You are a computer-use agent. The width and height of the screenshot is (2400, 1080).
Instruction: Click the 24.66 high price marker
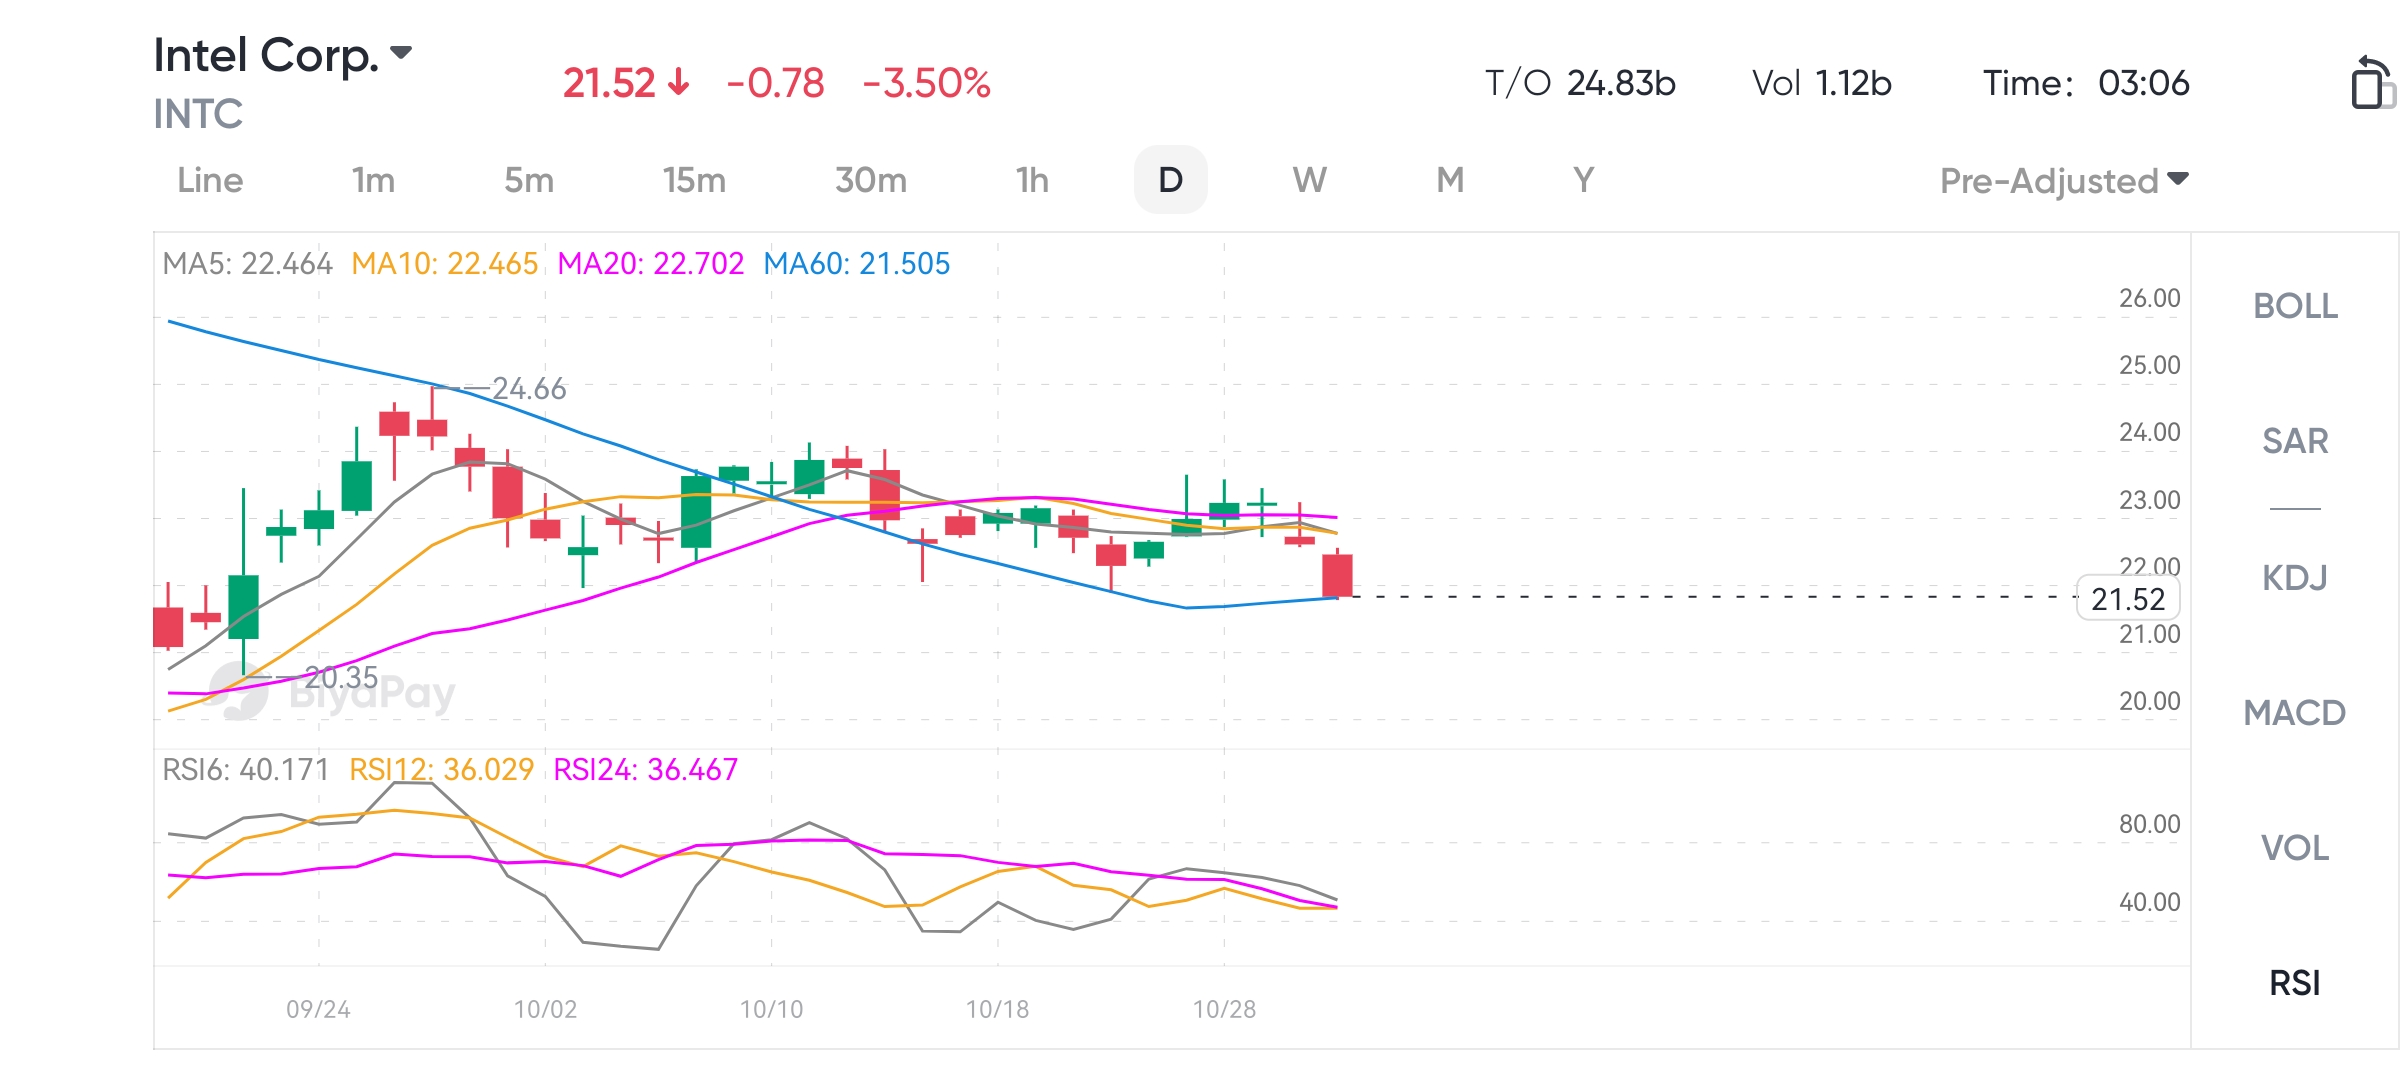(x=529, y=388)
